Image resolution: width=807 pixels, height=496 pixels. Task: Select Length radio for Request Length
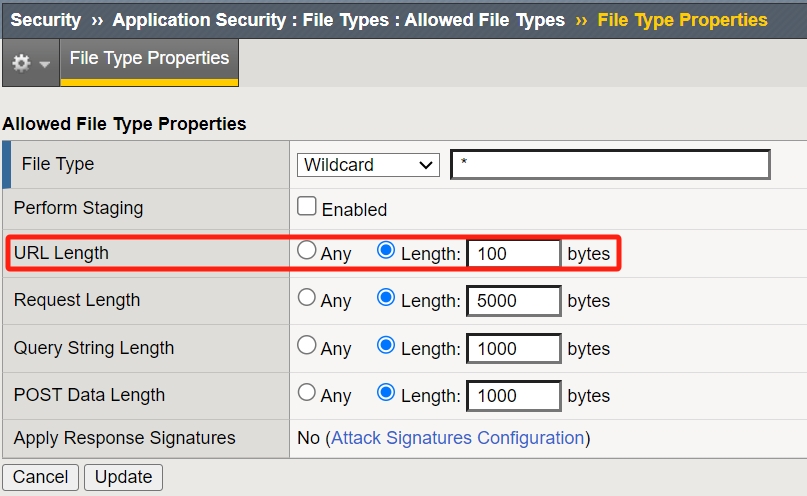pyautogui.click(x=386, y=298)
